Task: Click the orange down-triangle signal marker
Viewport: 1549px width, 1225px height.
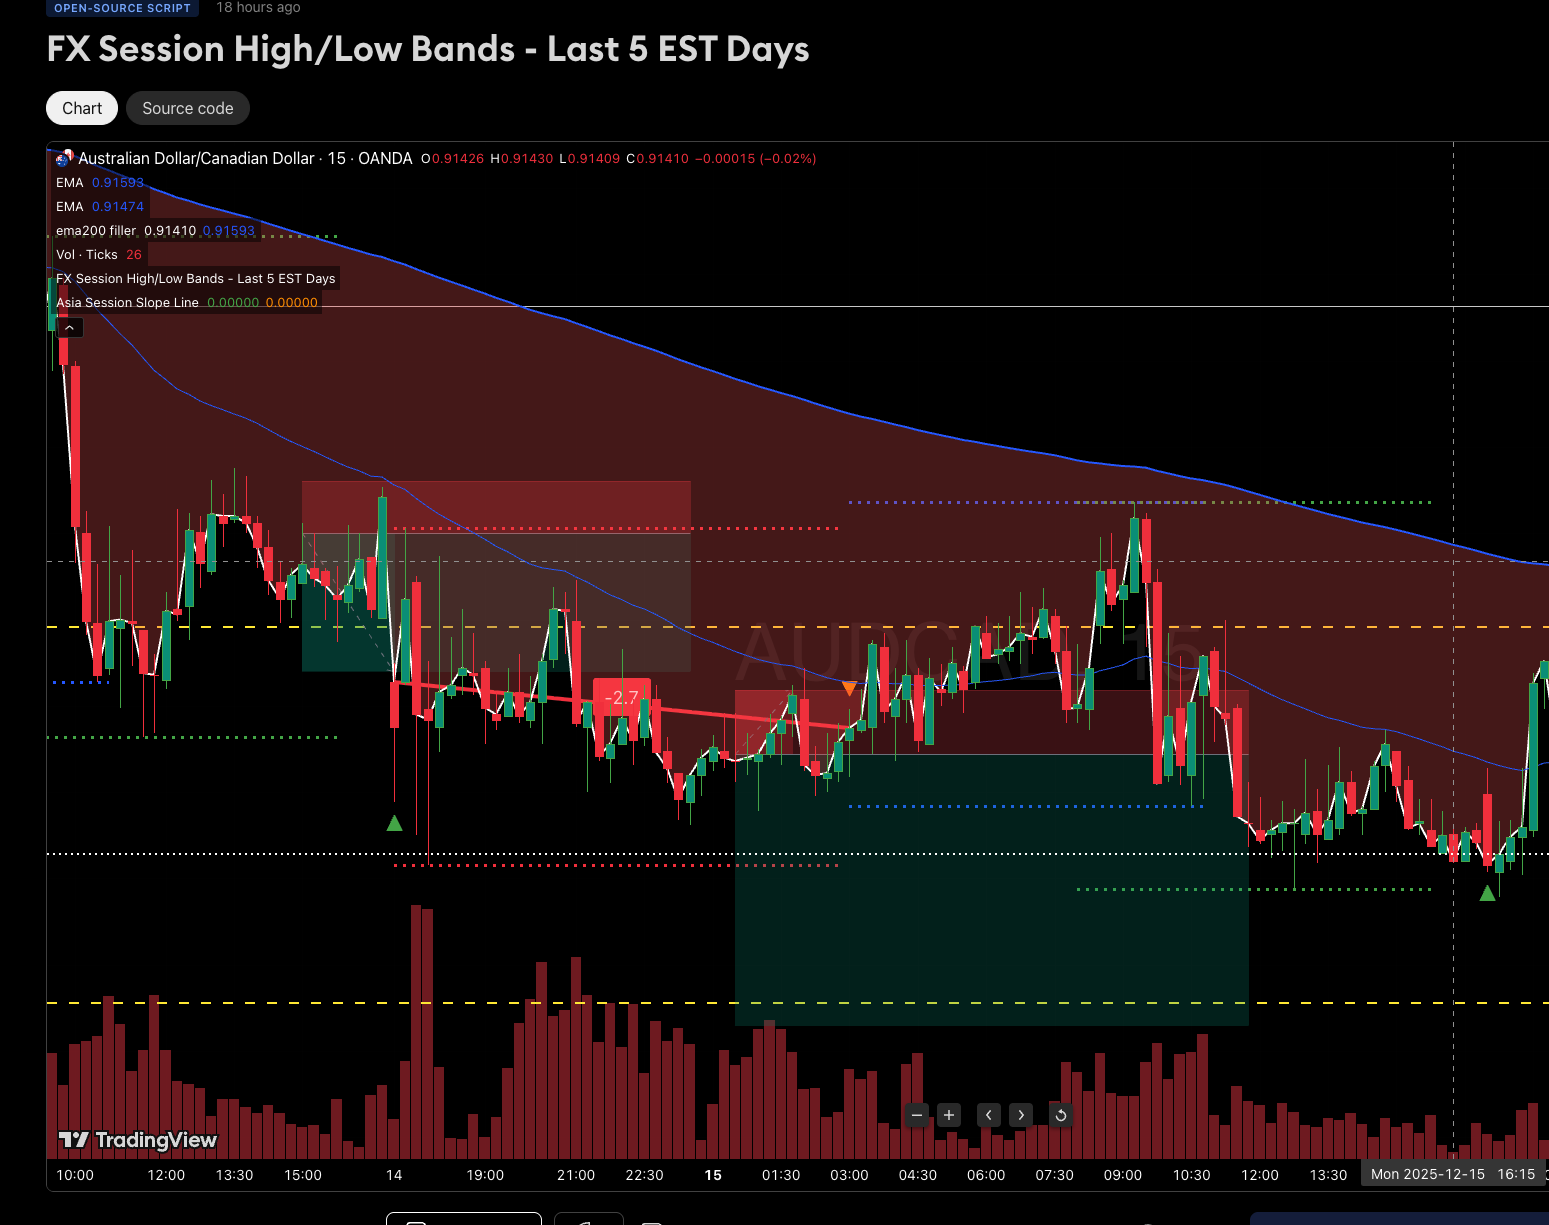Action: (849, 687)
